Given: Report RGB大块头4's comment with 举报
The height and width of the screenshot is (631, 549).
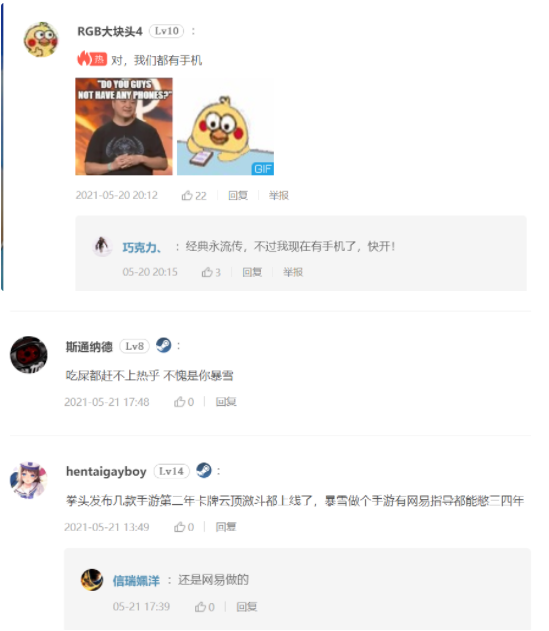Looking at the screenshot, I should coord(279,196).
